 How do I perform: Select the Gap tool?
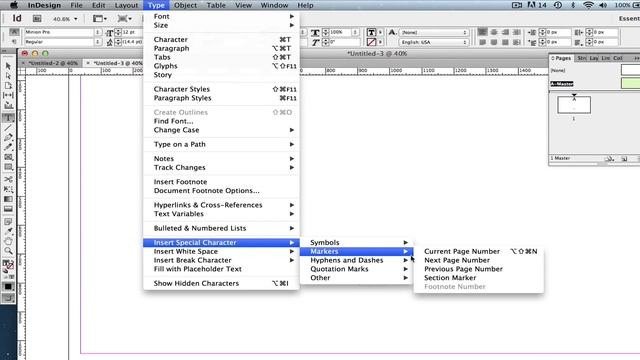8,95
